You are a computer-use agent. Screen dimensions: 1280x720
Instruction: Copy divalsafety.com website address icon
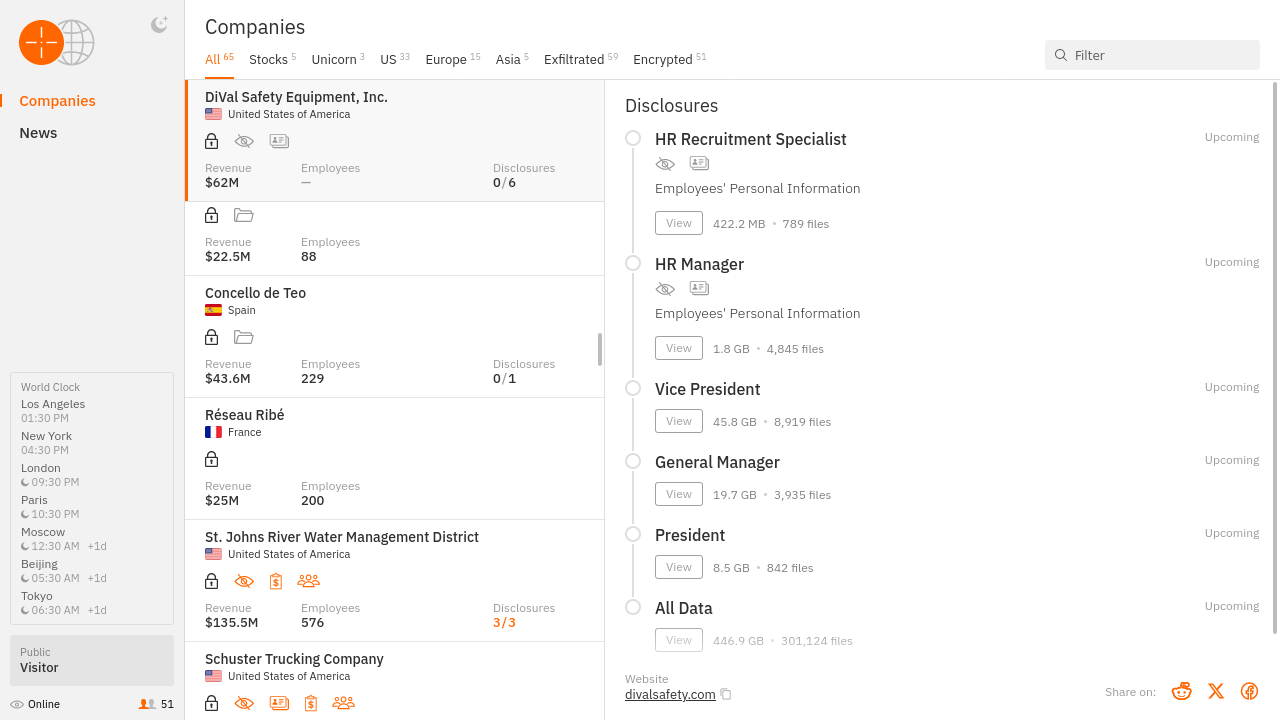726,694
